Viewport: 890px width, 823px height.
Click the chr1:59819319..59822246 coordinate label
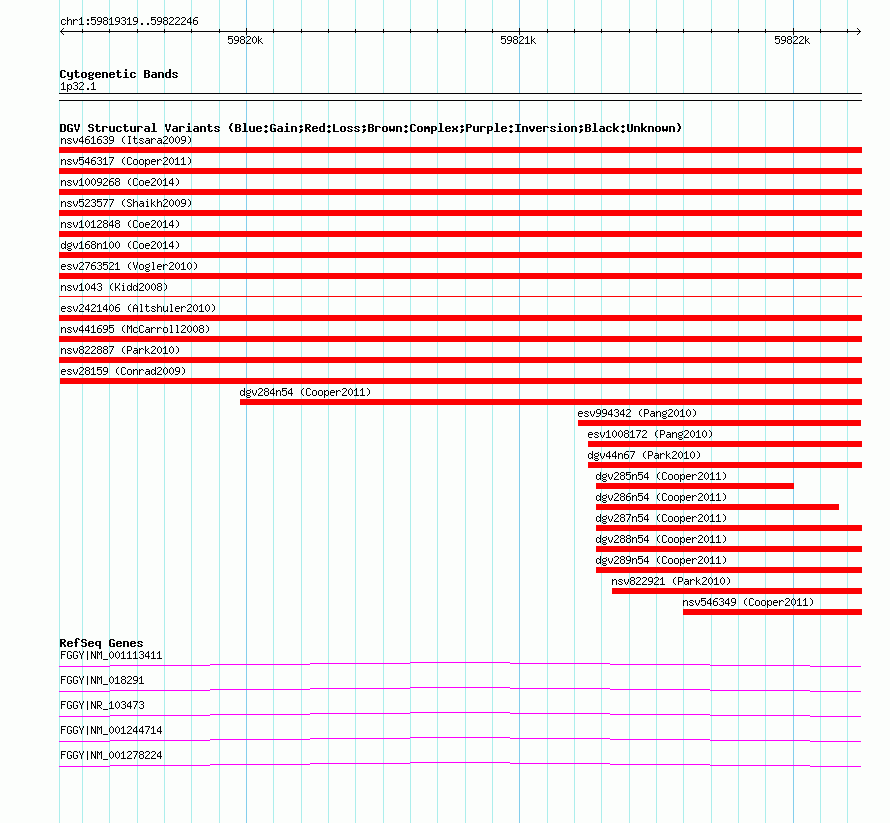pos(129,22)
